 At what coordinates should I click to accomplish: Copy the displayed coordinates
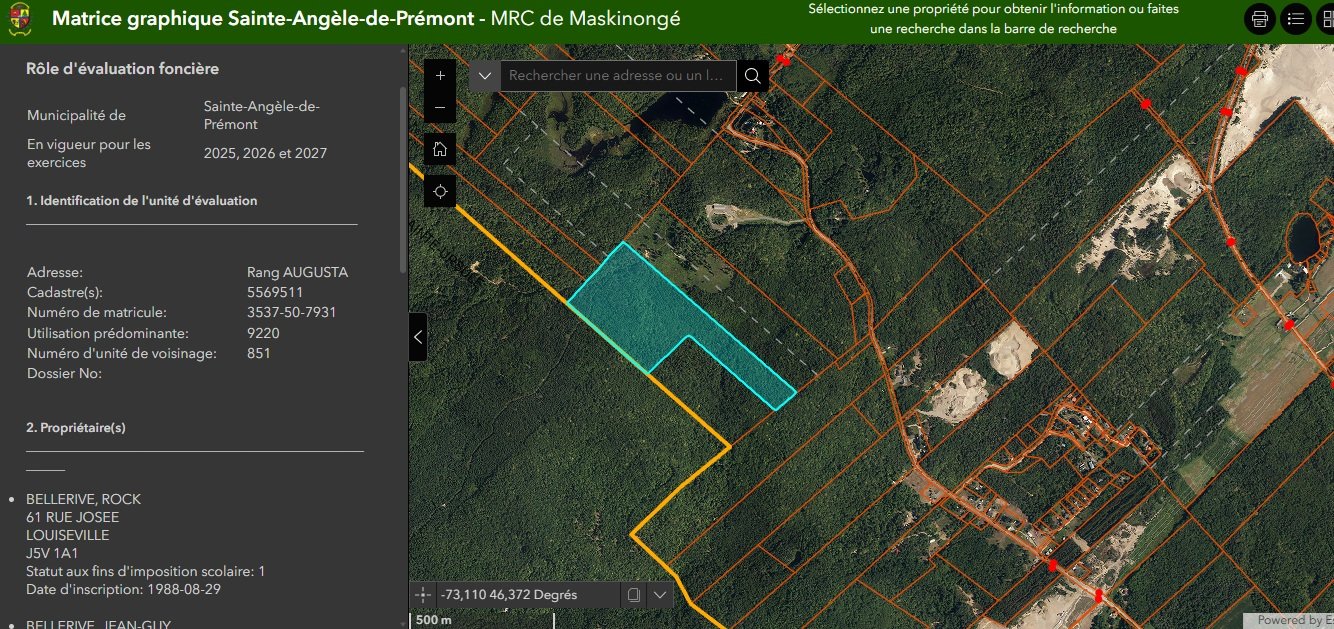pos(633,595)
